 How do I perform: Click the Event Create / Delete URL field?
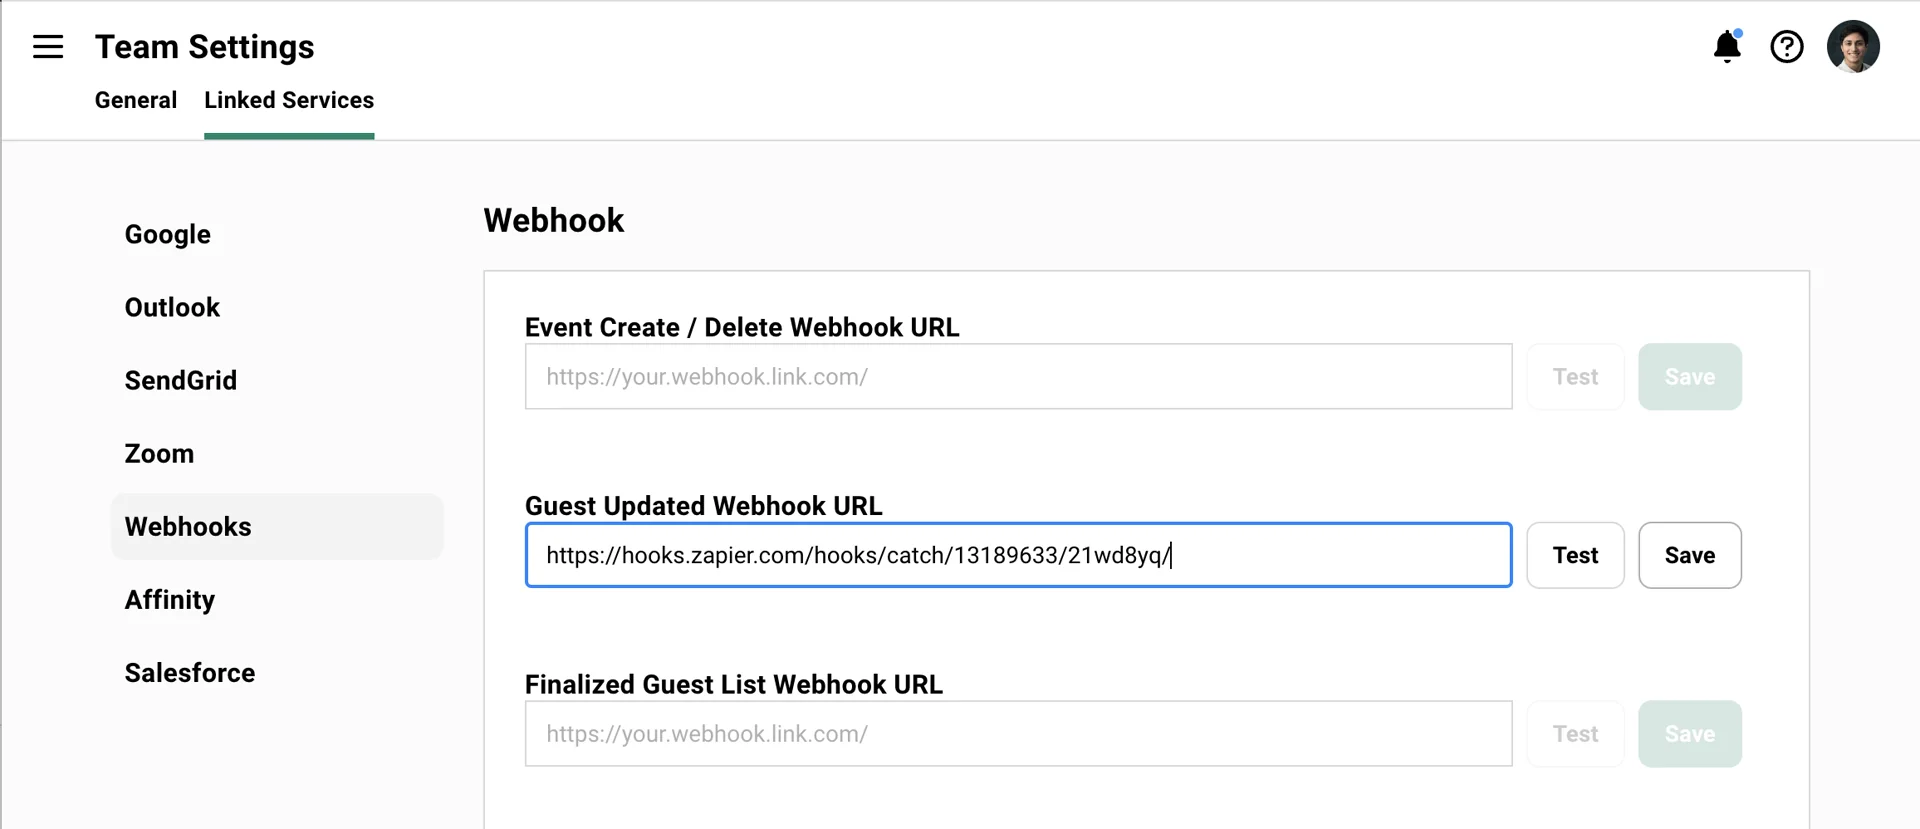coord(1018,377)
